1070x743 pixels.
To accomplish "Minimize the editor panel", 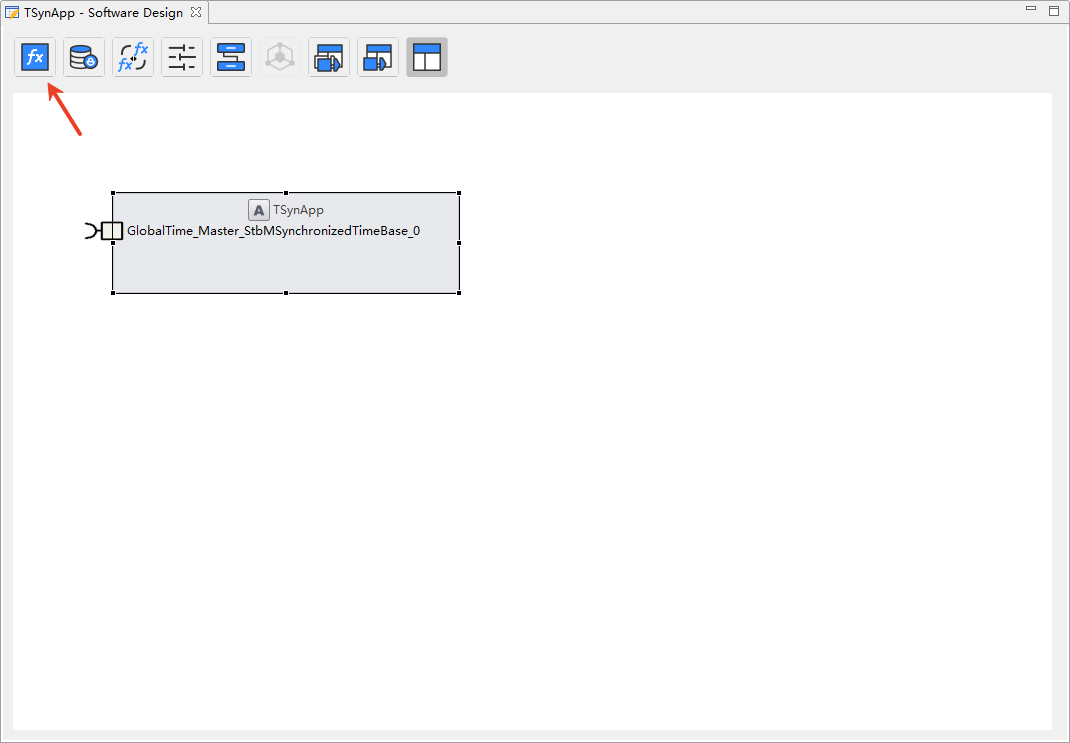I will 1031,9.
